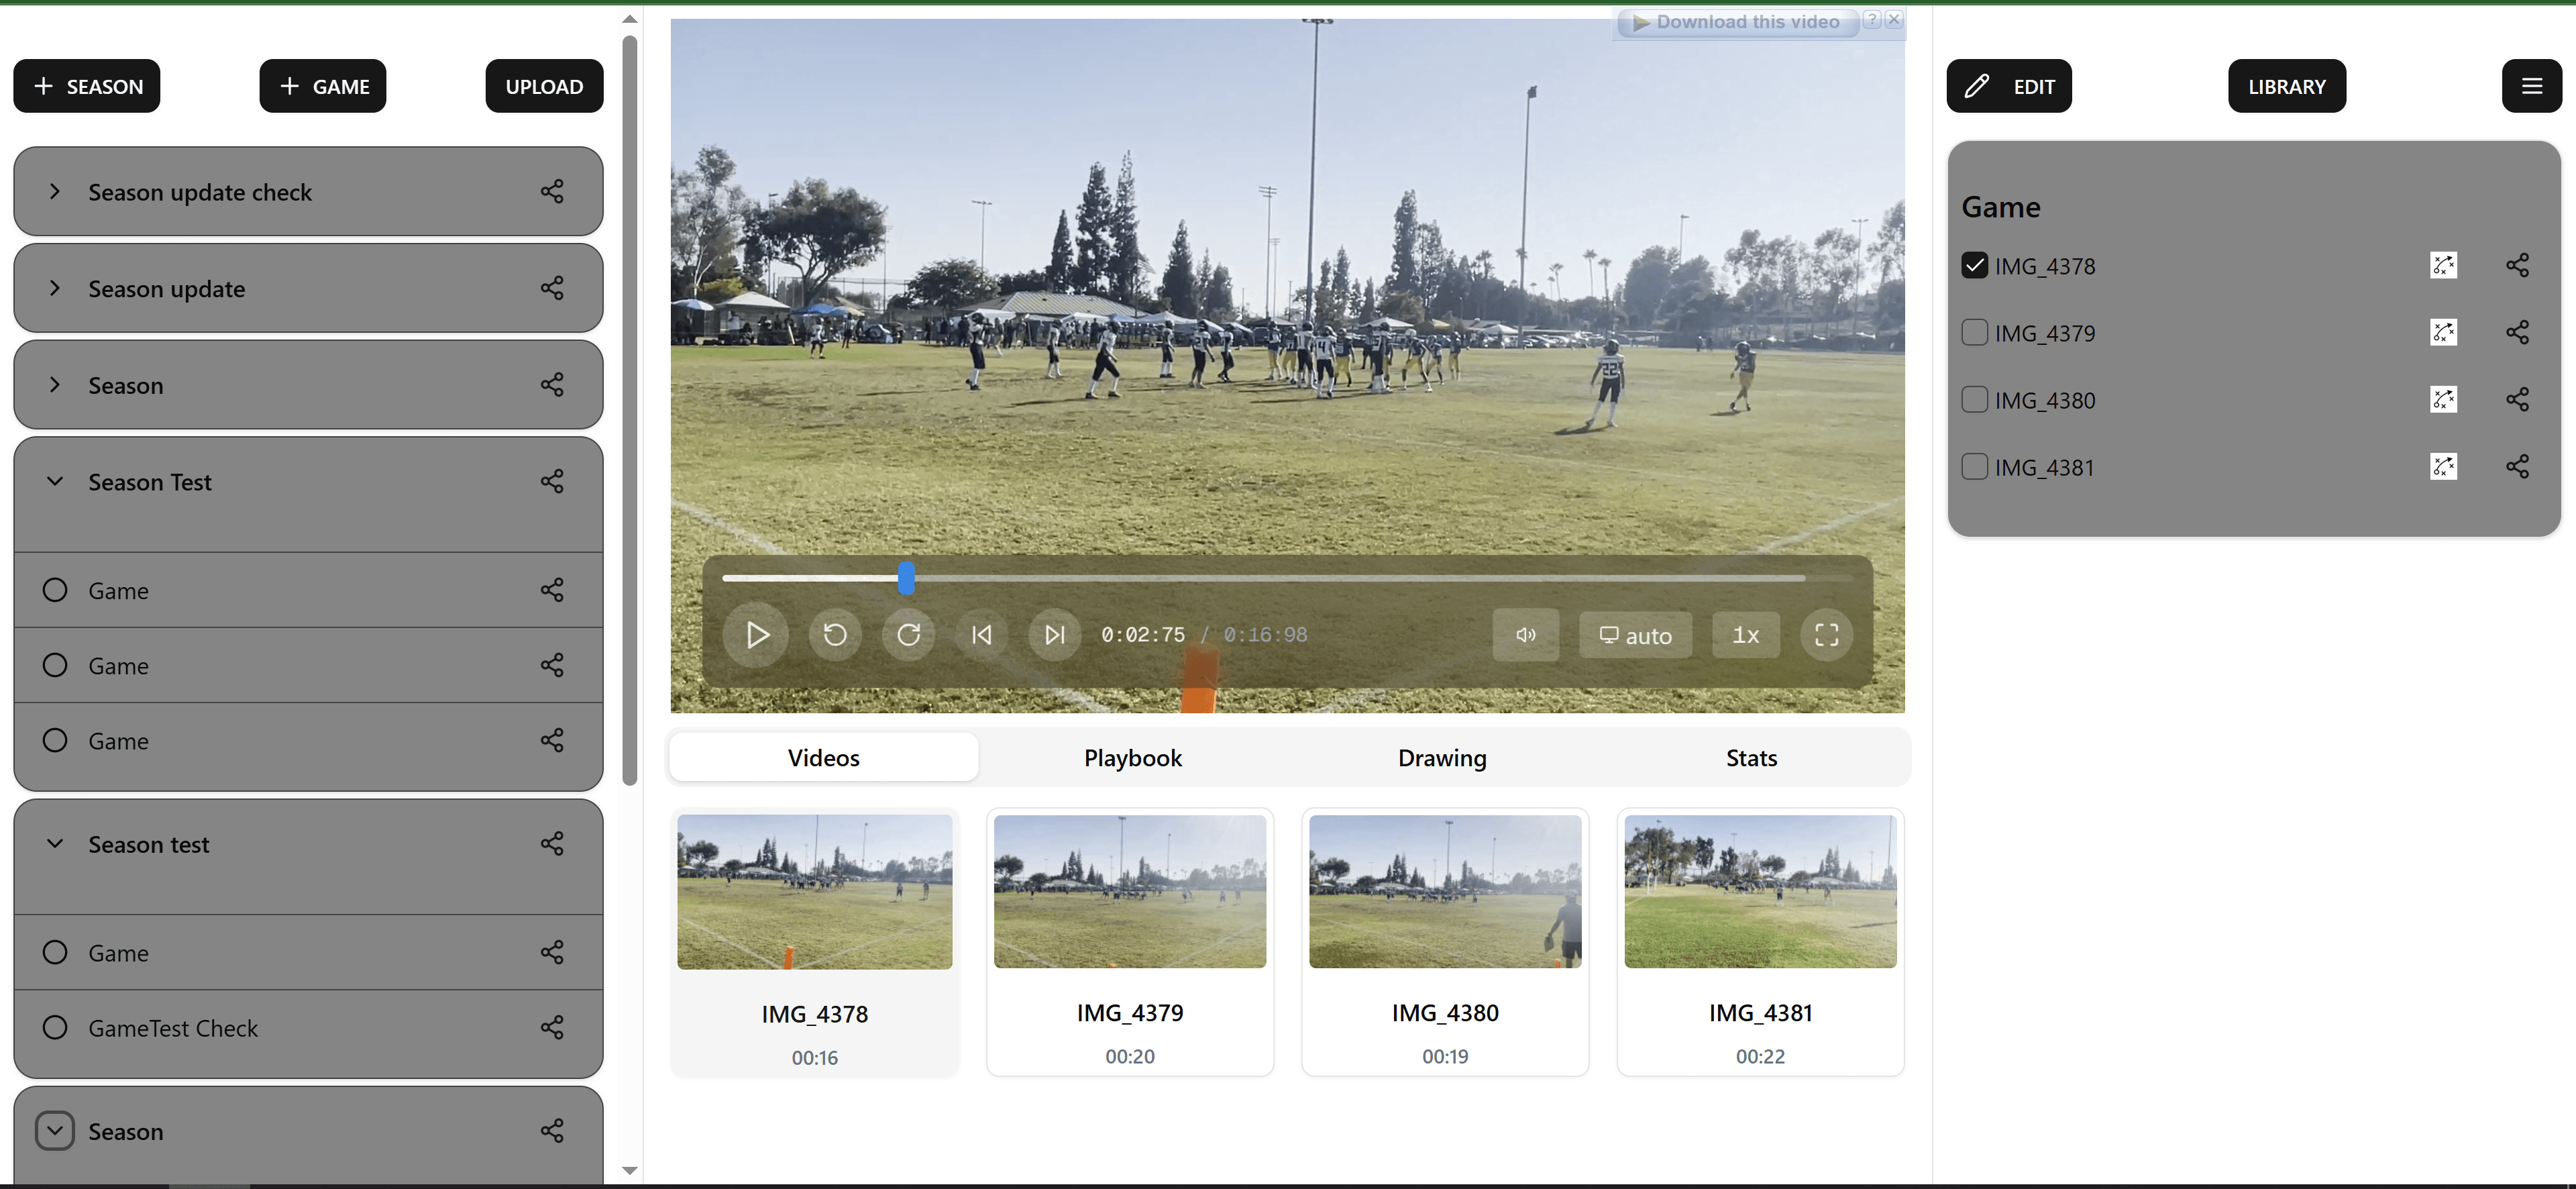Share the Season update check season
The image size is (2576, 1189).
[x=552, y=191]
